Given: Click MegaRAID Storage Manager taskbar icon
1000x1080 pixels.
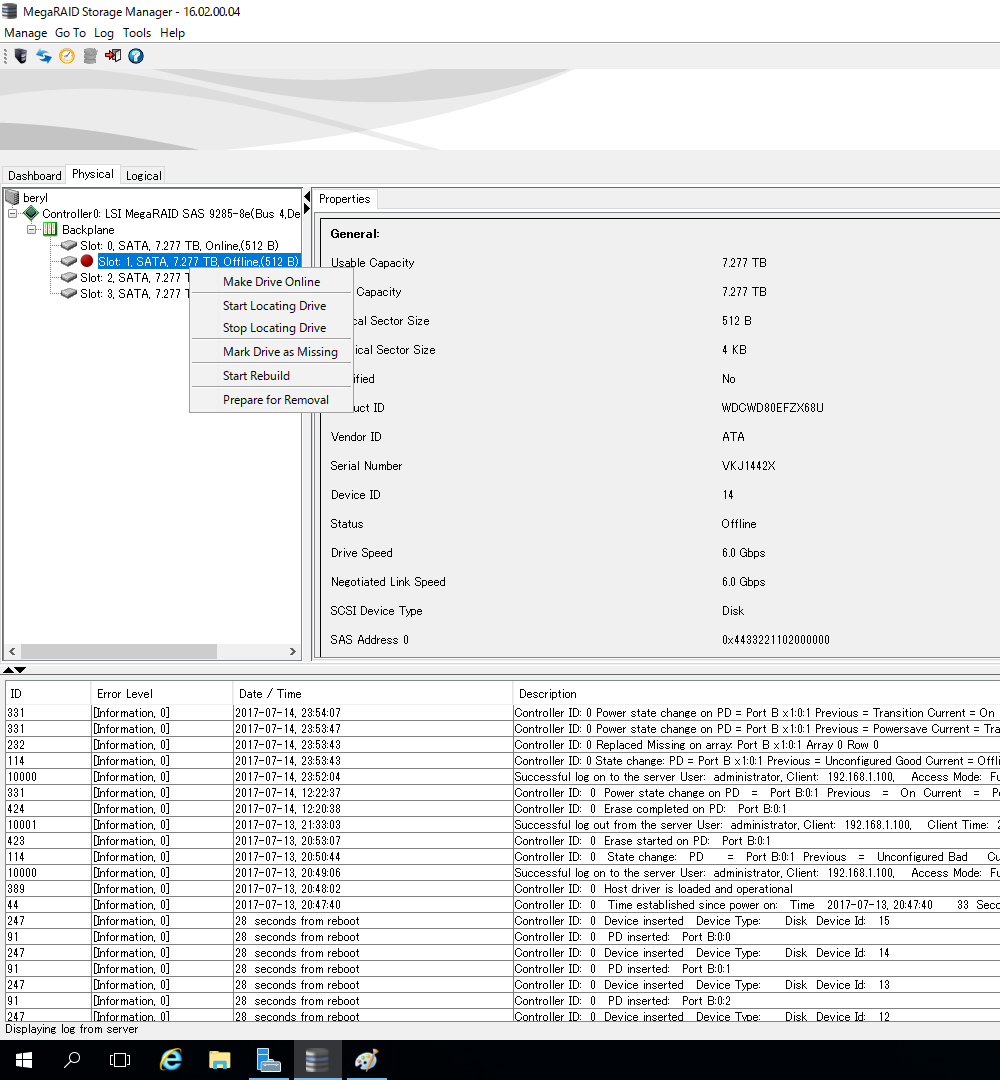Looking at the screenshot, I should [x=317, y=1060].
